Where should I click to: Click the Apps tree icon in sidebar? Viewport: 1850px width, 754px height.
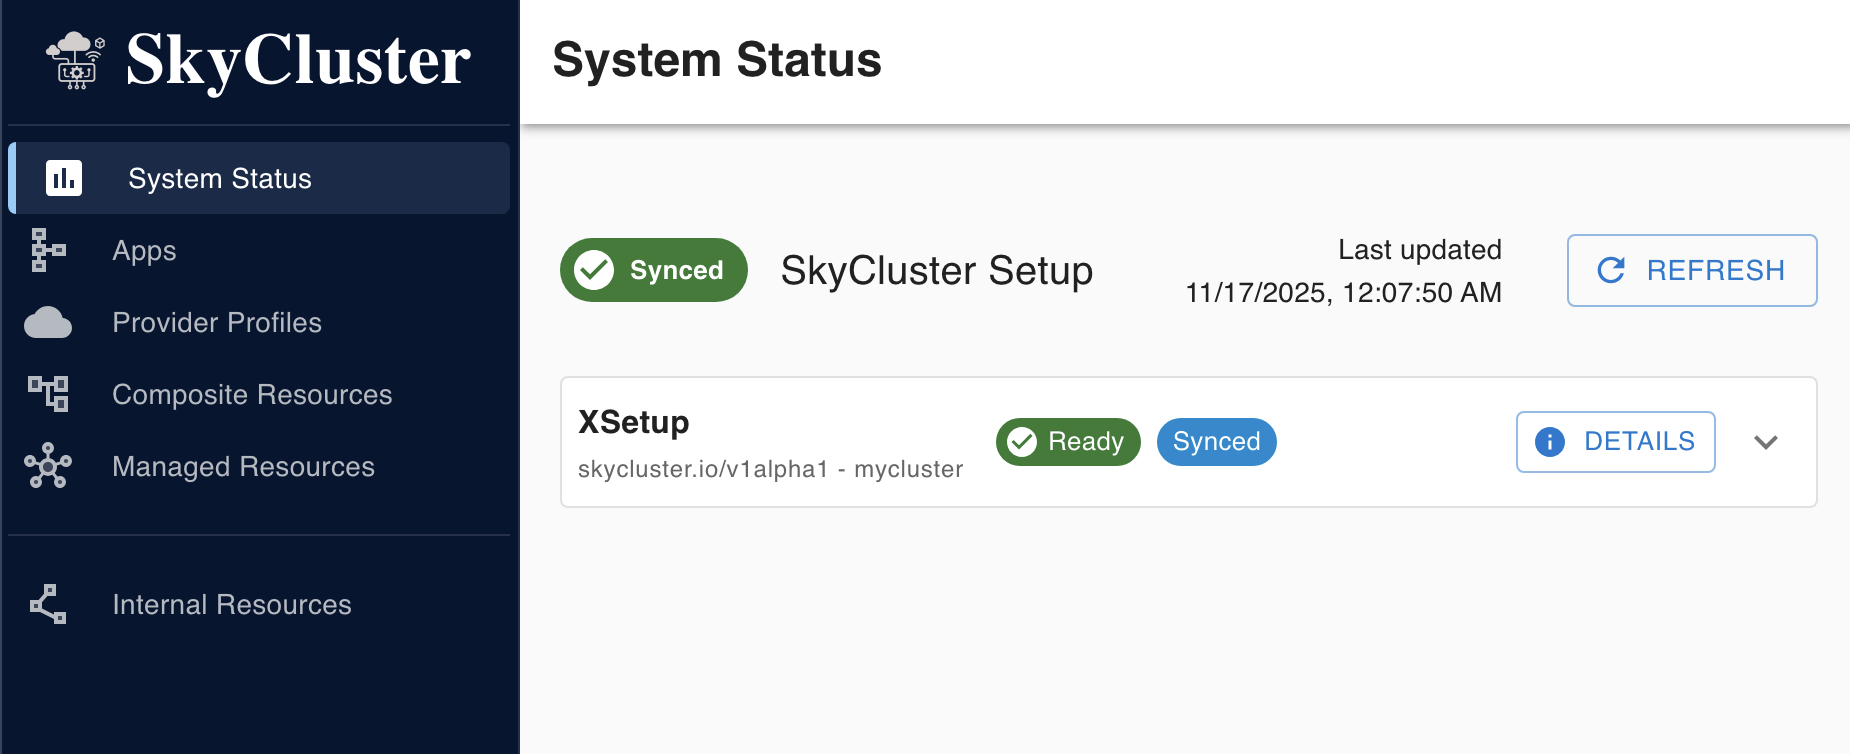pyautogui.click(x=47, y=250)
